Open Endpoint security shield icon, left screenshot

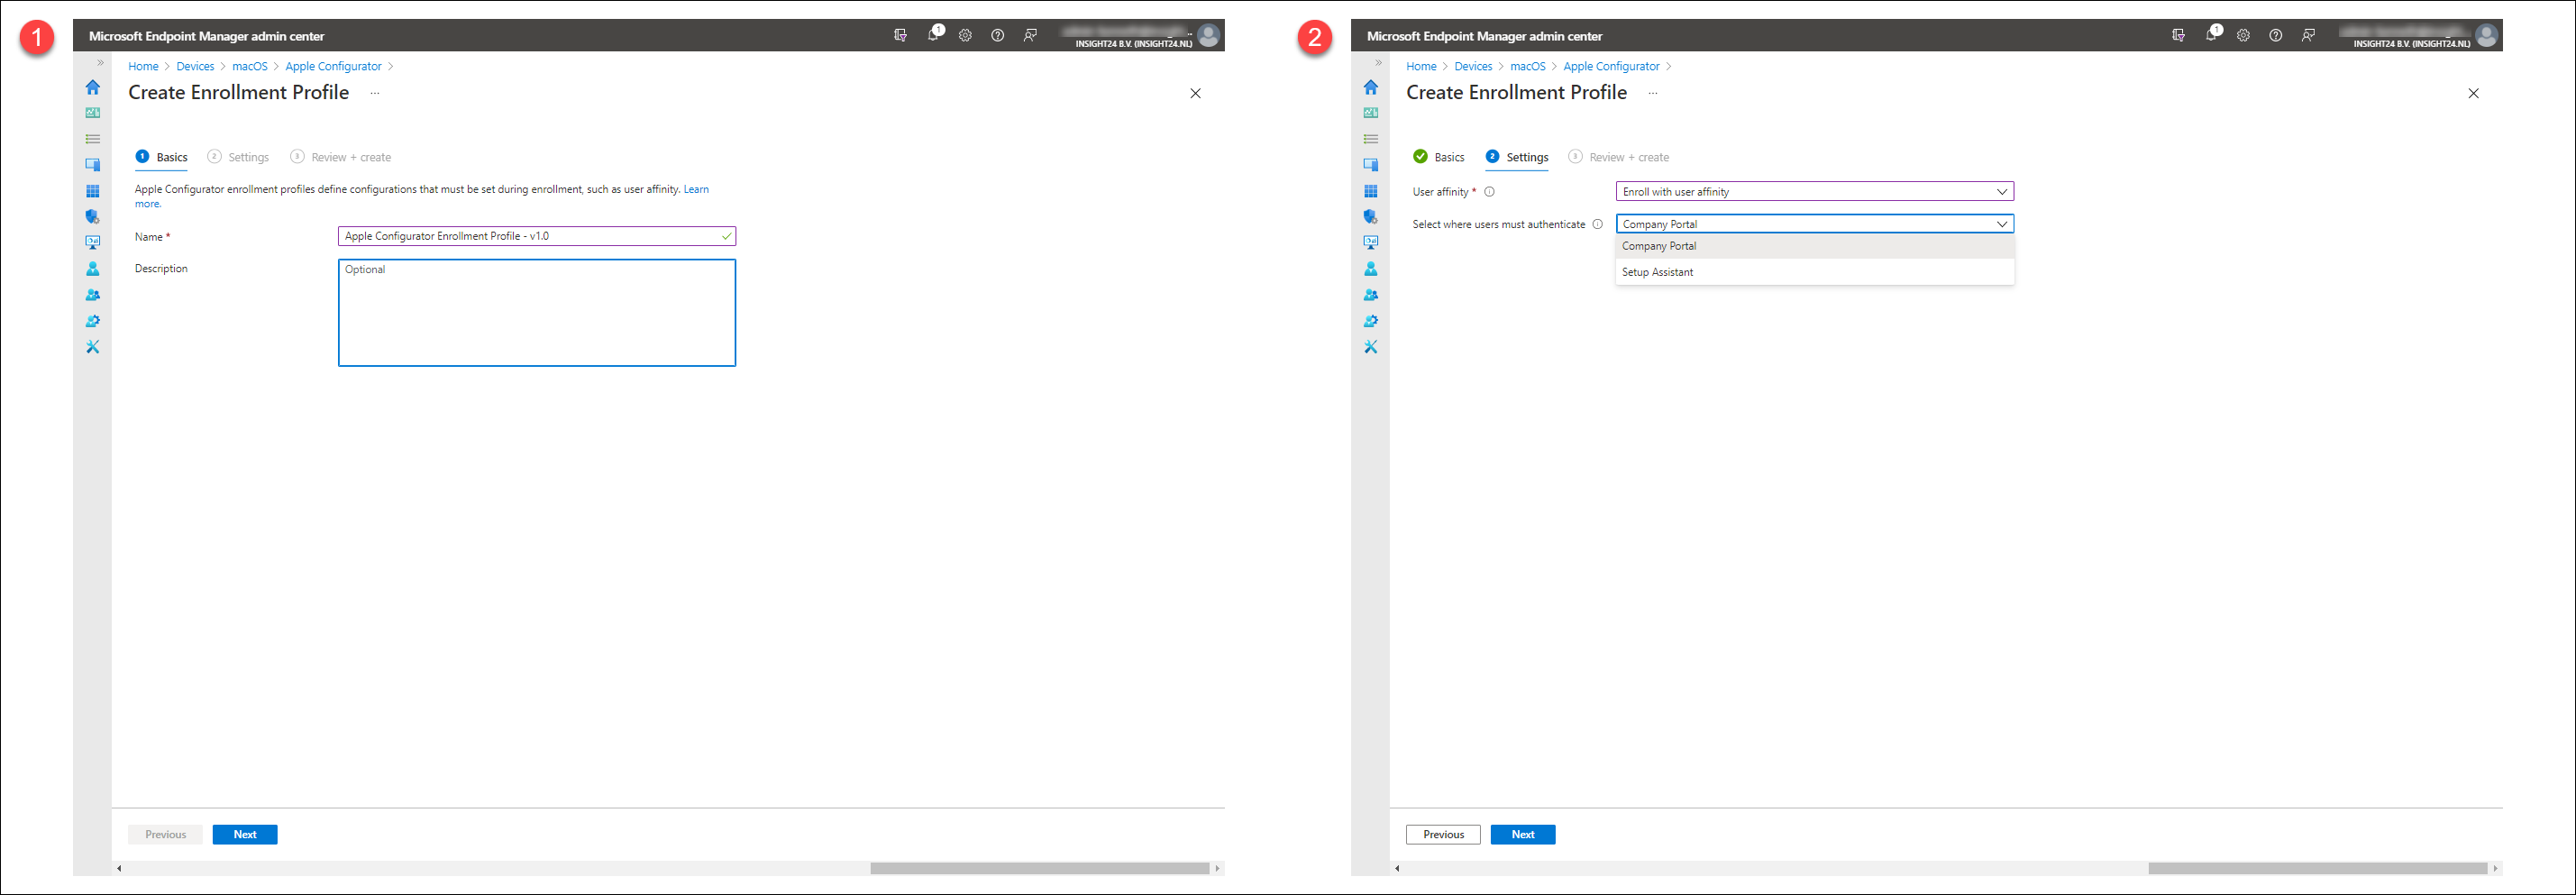click(93, 217)
